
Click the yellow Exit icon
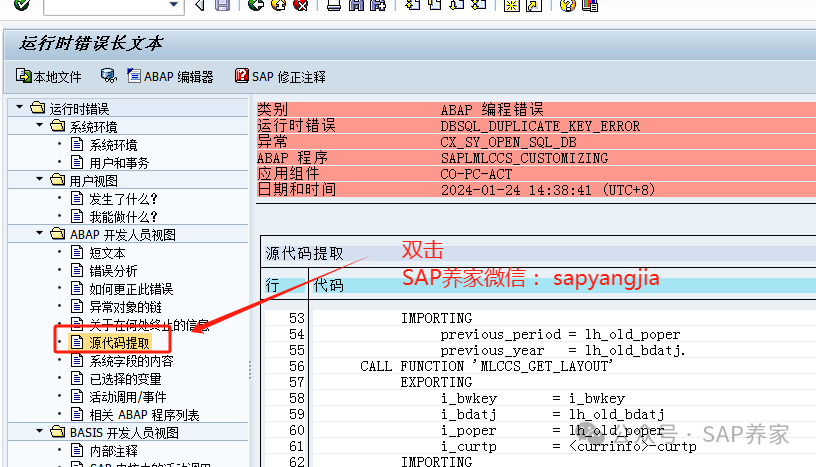(x=278, y=5)
